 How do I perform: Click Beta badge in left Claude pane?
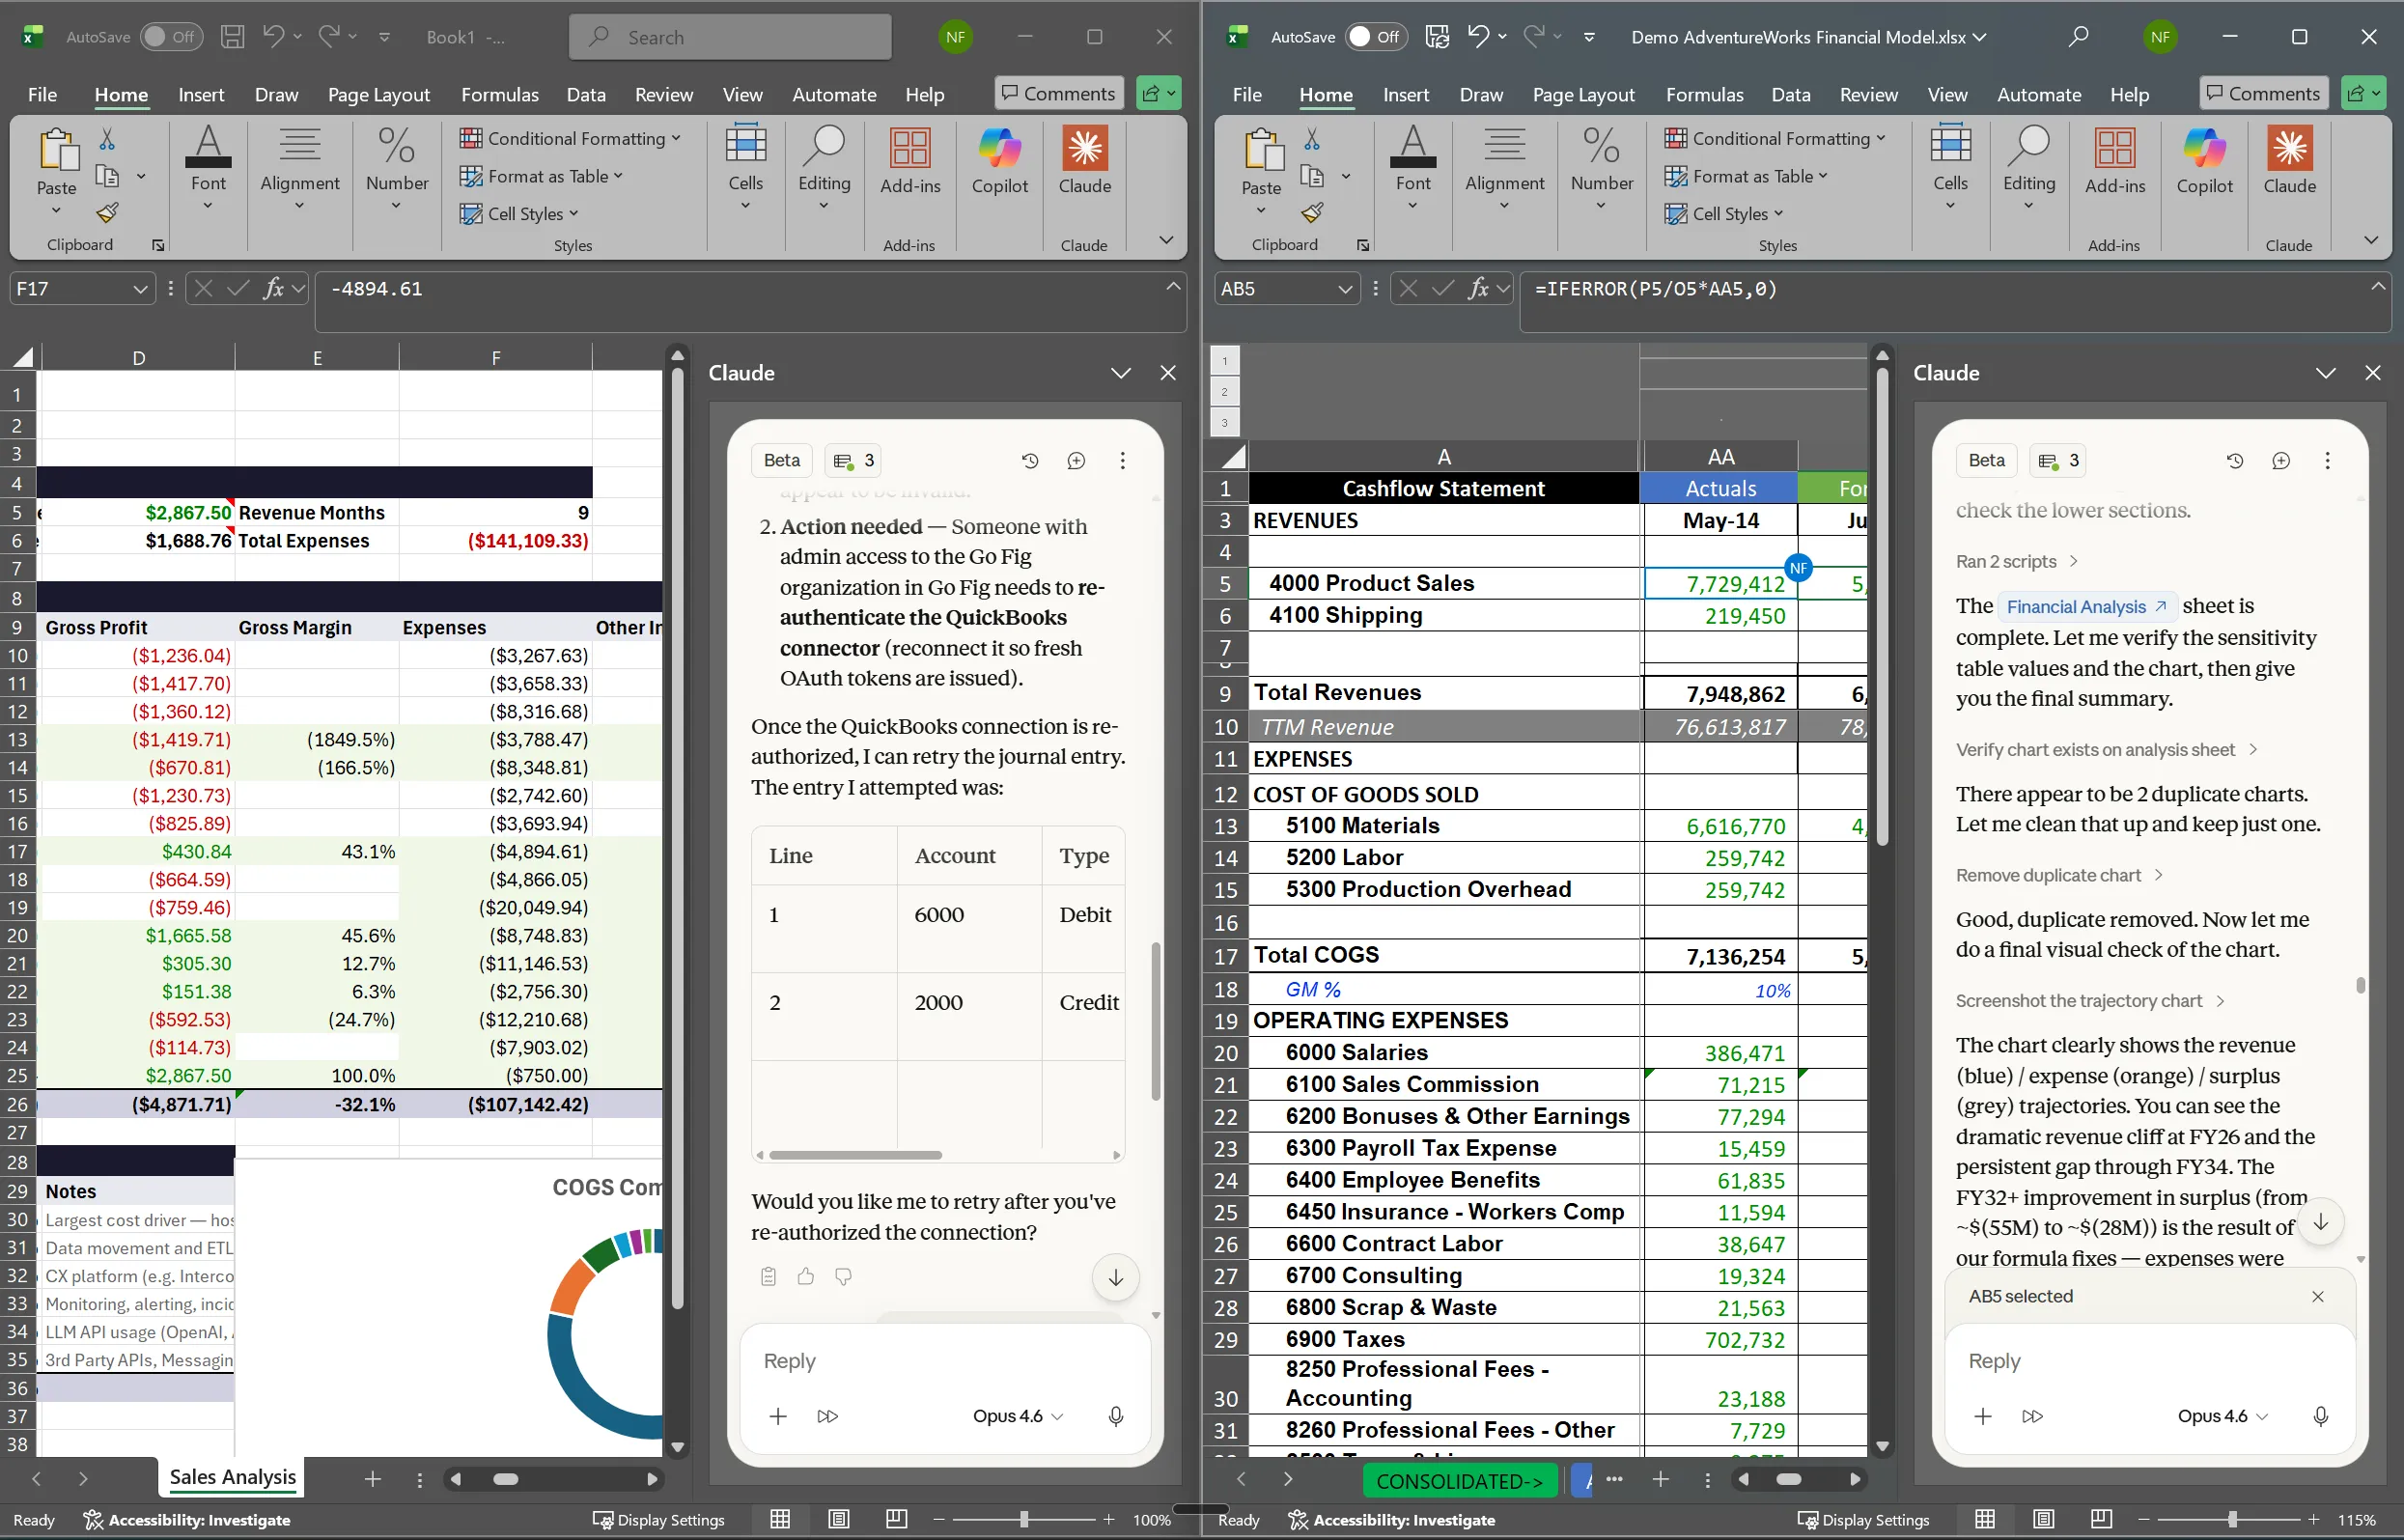(x=781, y=460)
